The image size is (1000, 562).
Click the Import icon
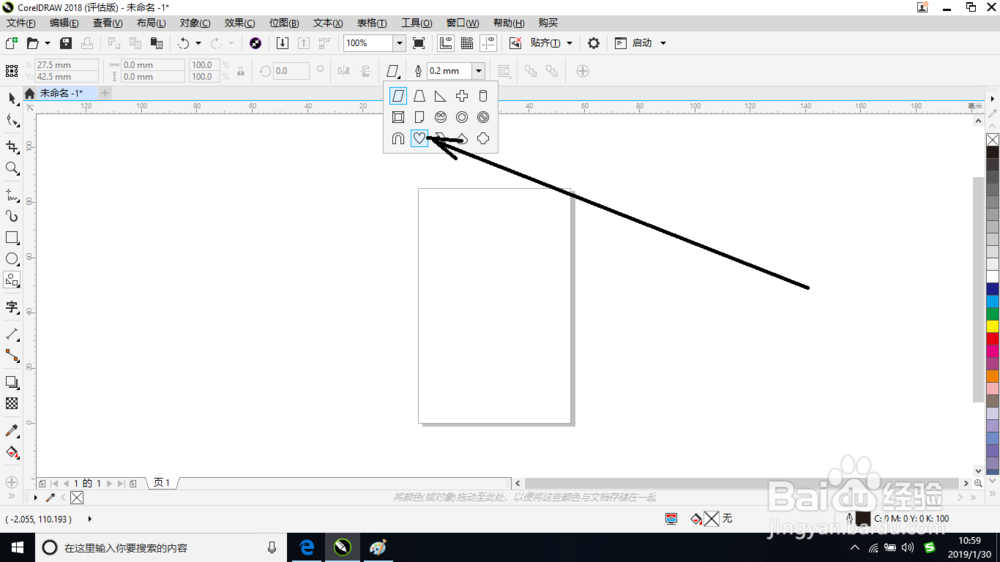tap(283, 43)
